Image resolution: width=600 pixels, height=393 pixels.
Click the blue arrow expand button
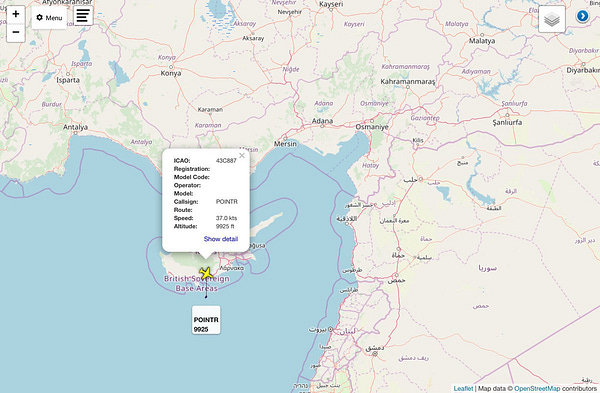coord(582,16)
